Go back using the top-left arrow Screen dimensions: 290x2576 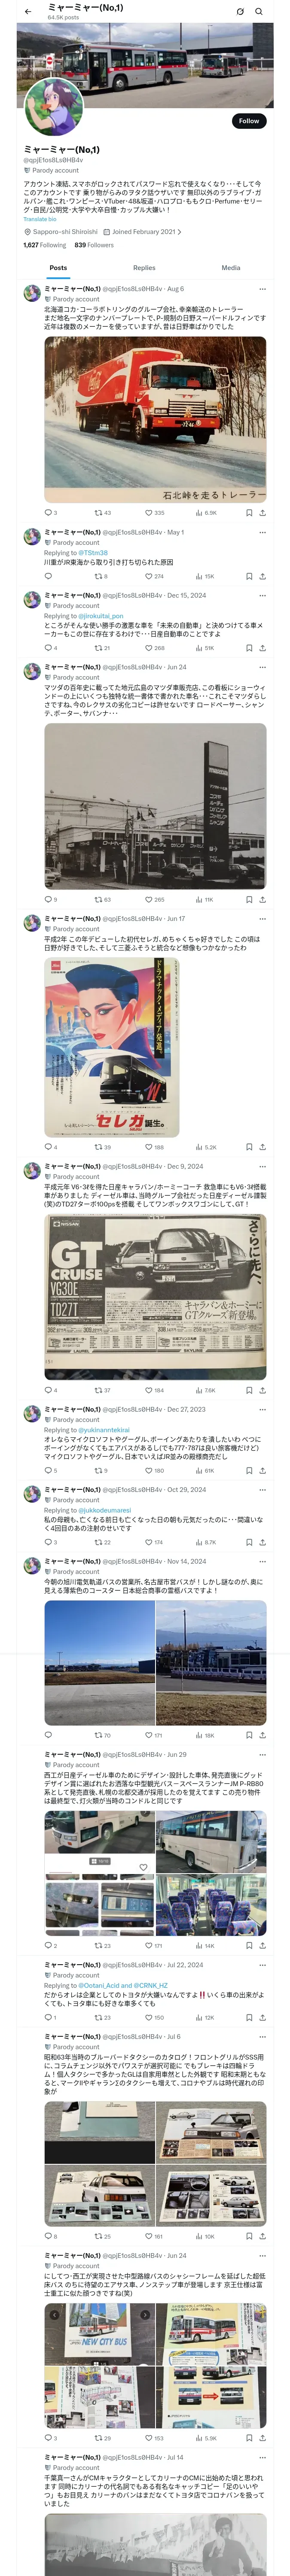pyautogui.click(x=28, y=12)
